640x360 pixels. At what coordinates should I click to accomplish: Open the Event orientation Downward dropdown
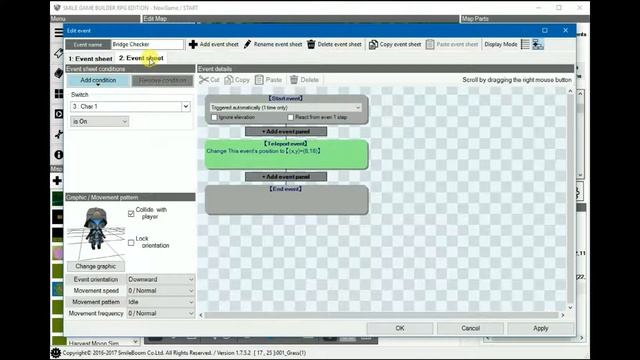point(161,280)
